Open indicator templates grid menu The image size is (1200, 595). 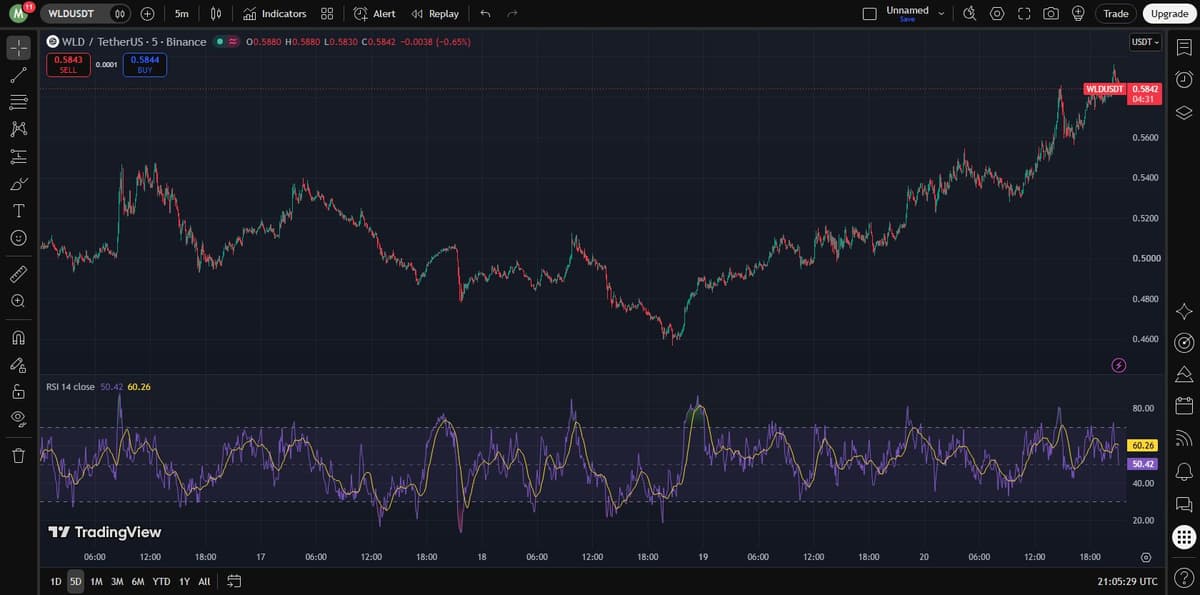[327, 14]
